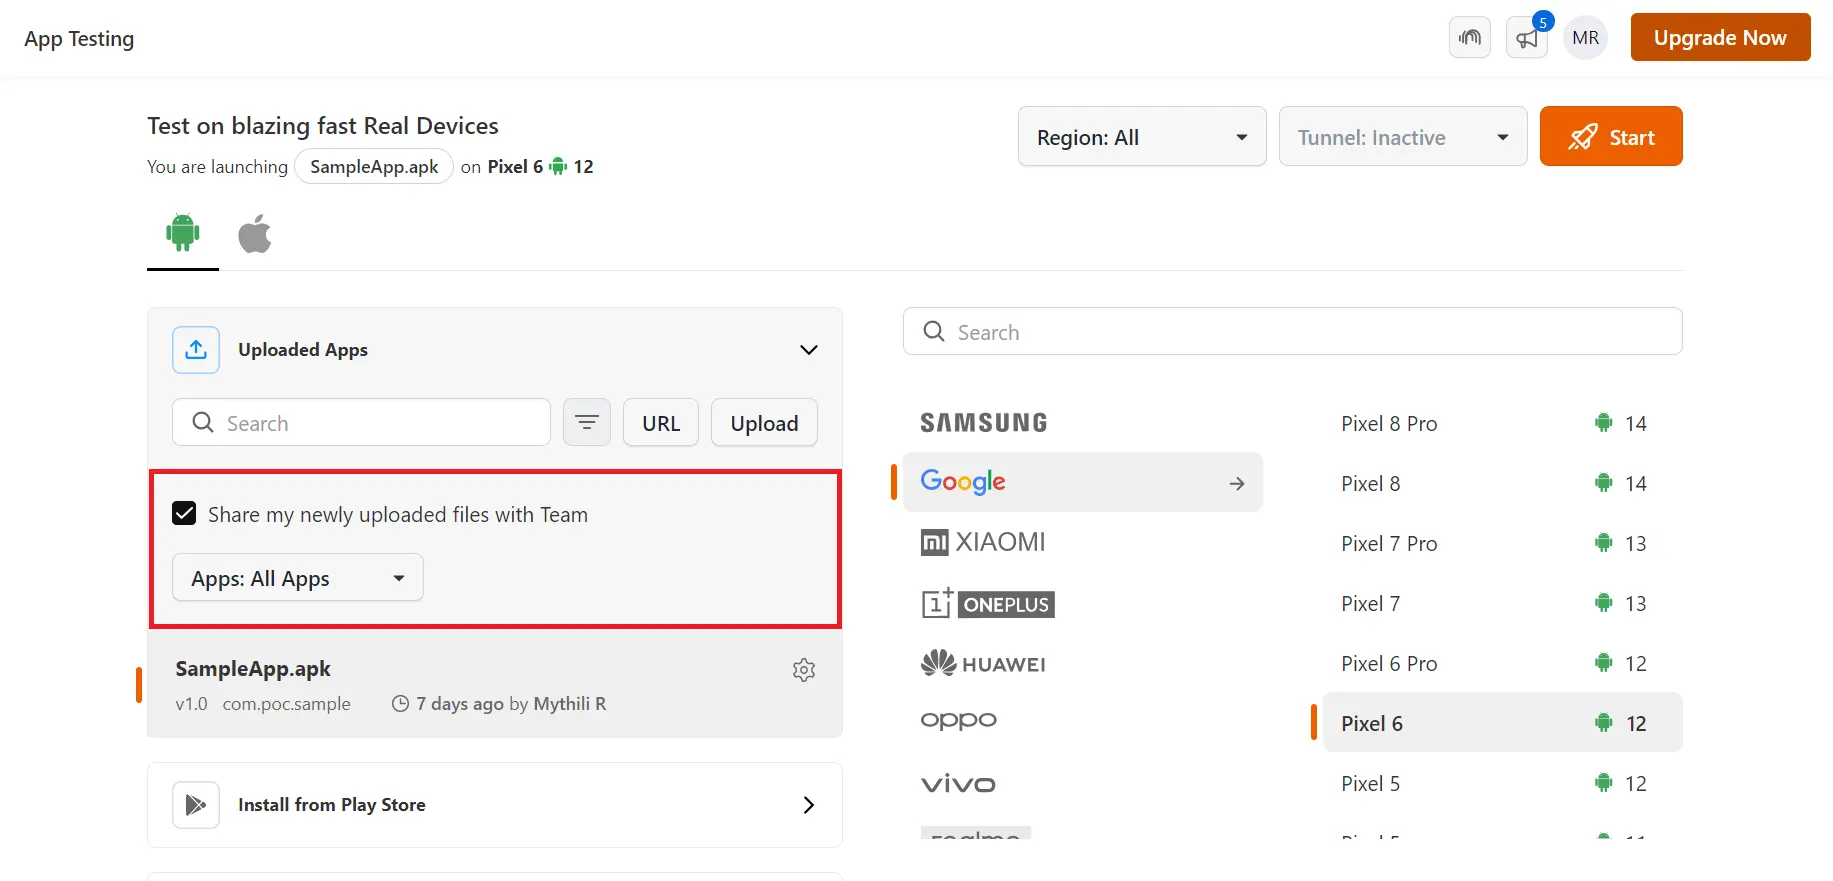Click the upload icon beside Uploaded Apps
This screenshot has height=881, width=1833.
196,350
